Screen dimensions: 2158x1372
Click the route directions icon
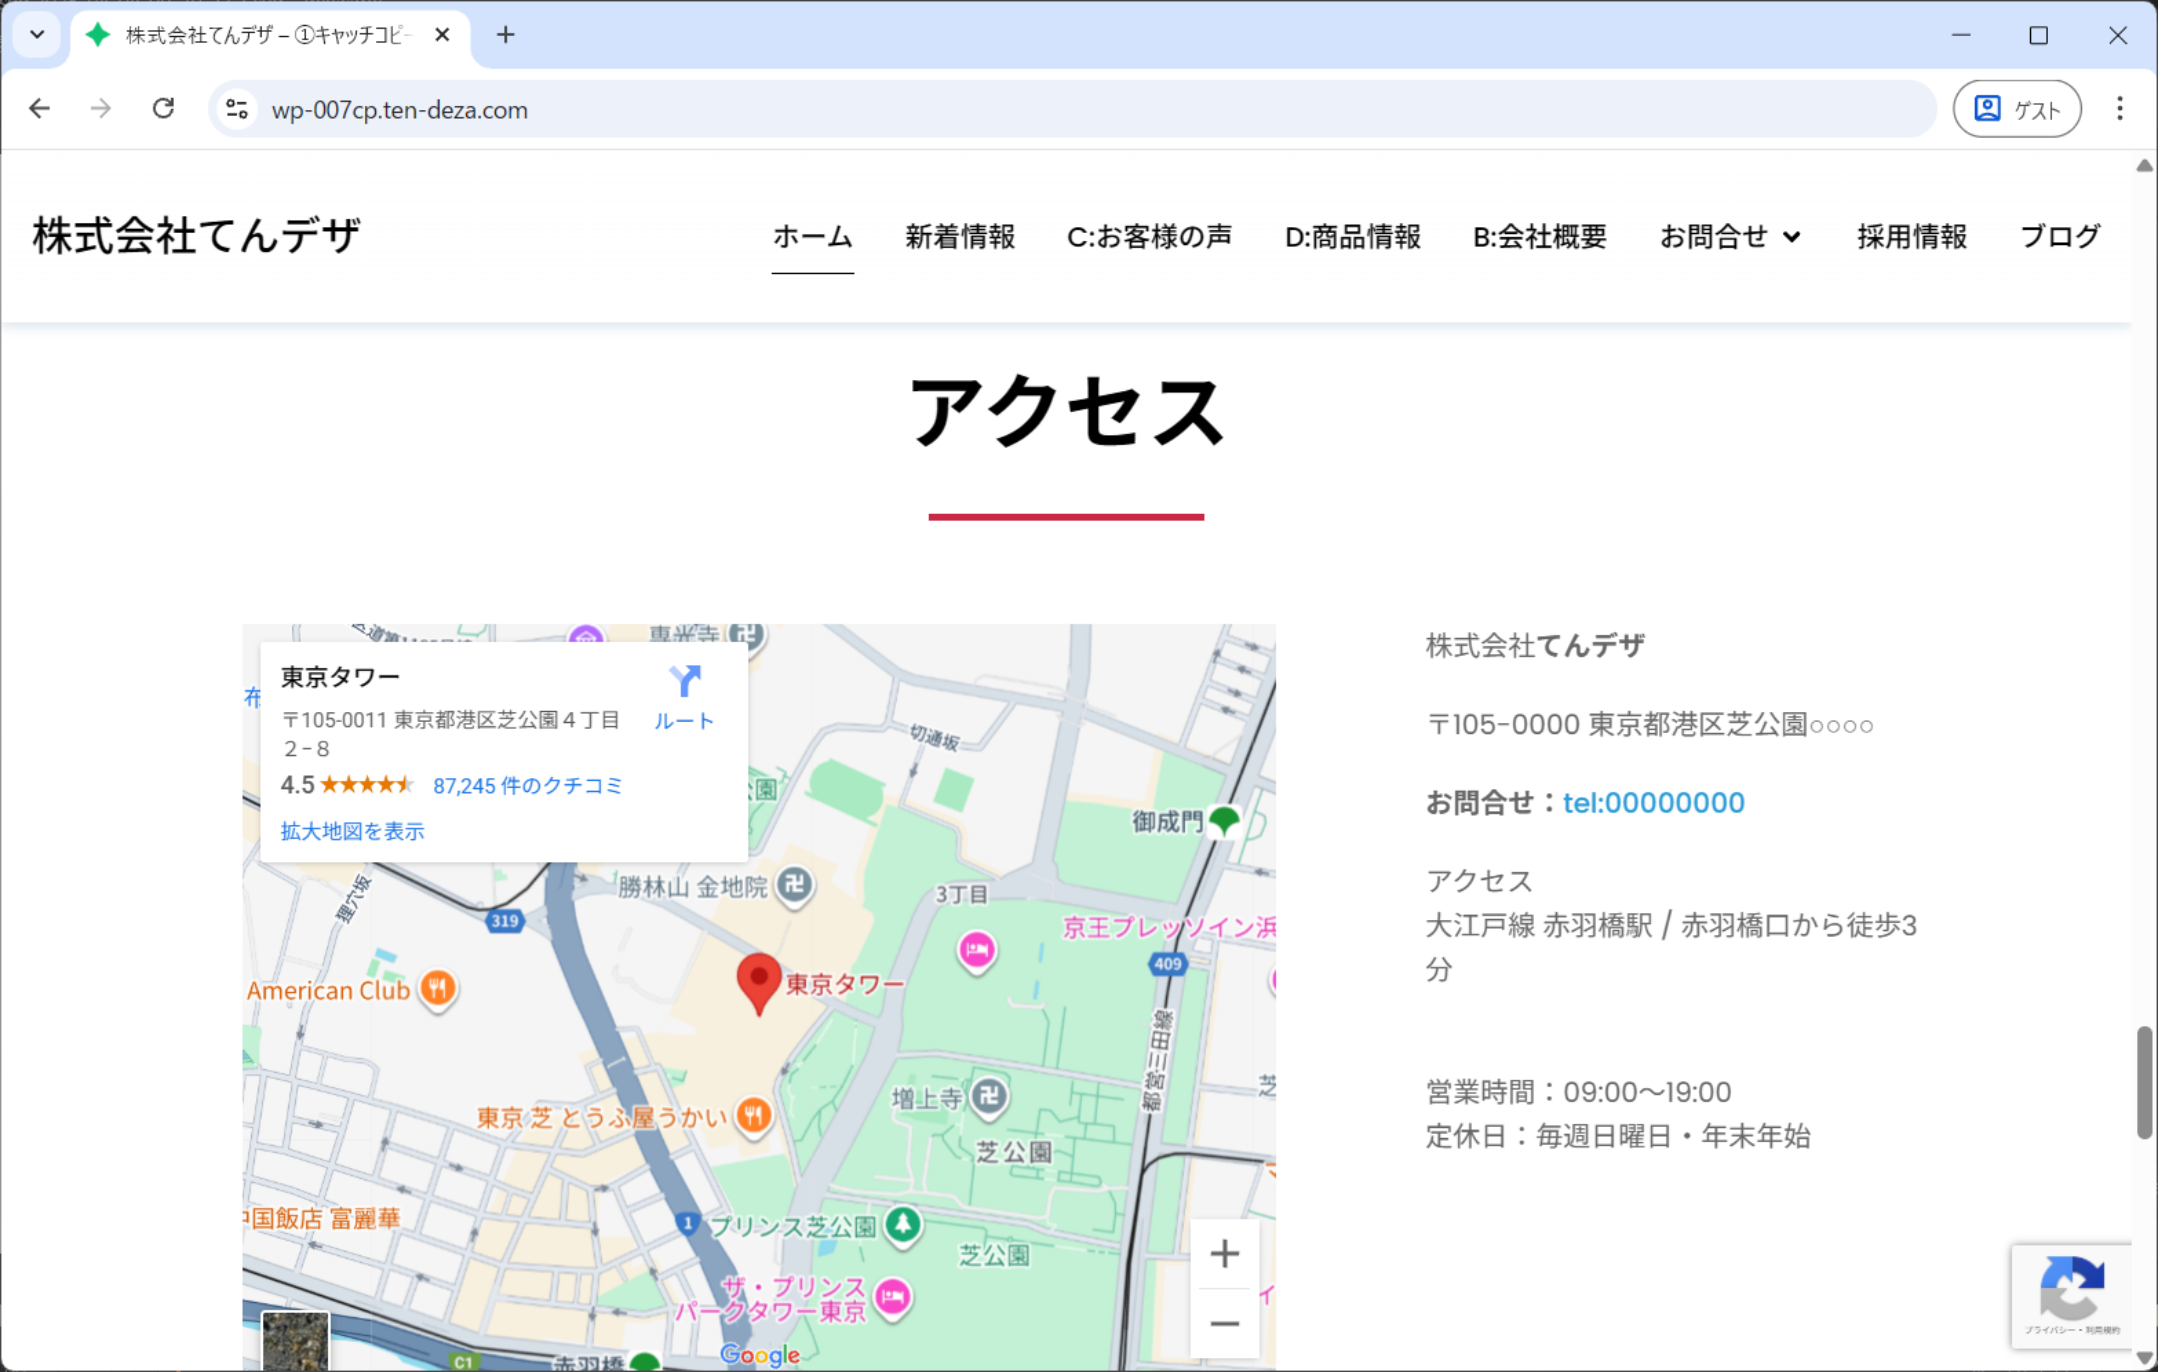(684, 683)
